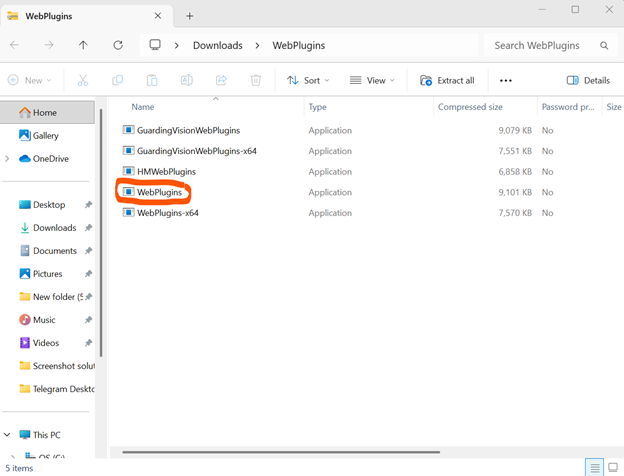Click the navigation pane vertical scrollbar
The image size is (624, 476).
tap(101, 233)
